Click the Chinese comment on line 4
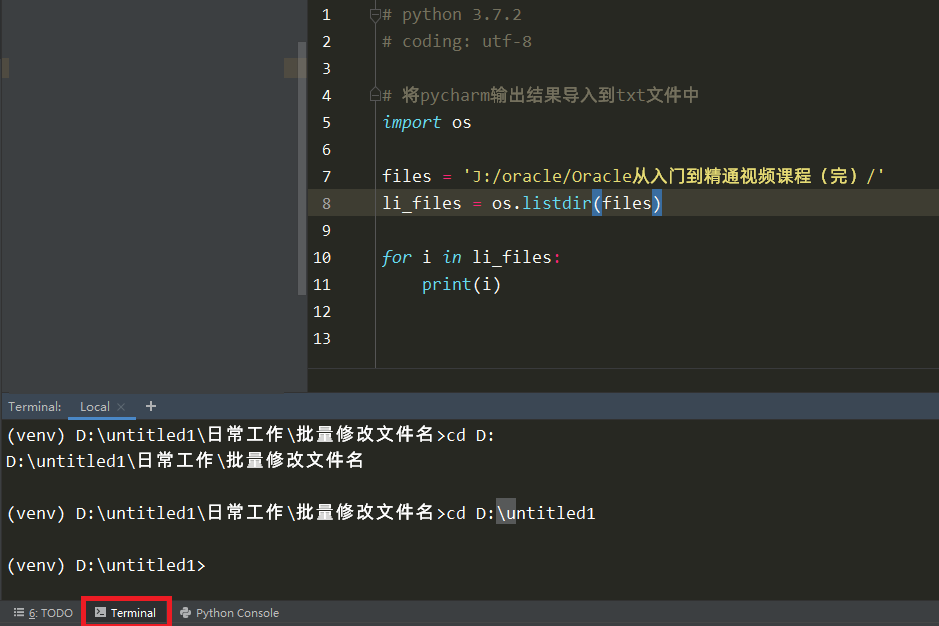Image resolution: width=939 pixels, height=626 pixels. pyautogui.click(x=540, y=95)
